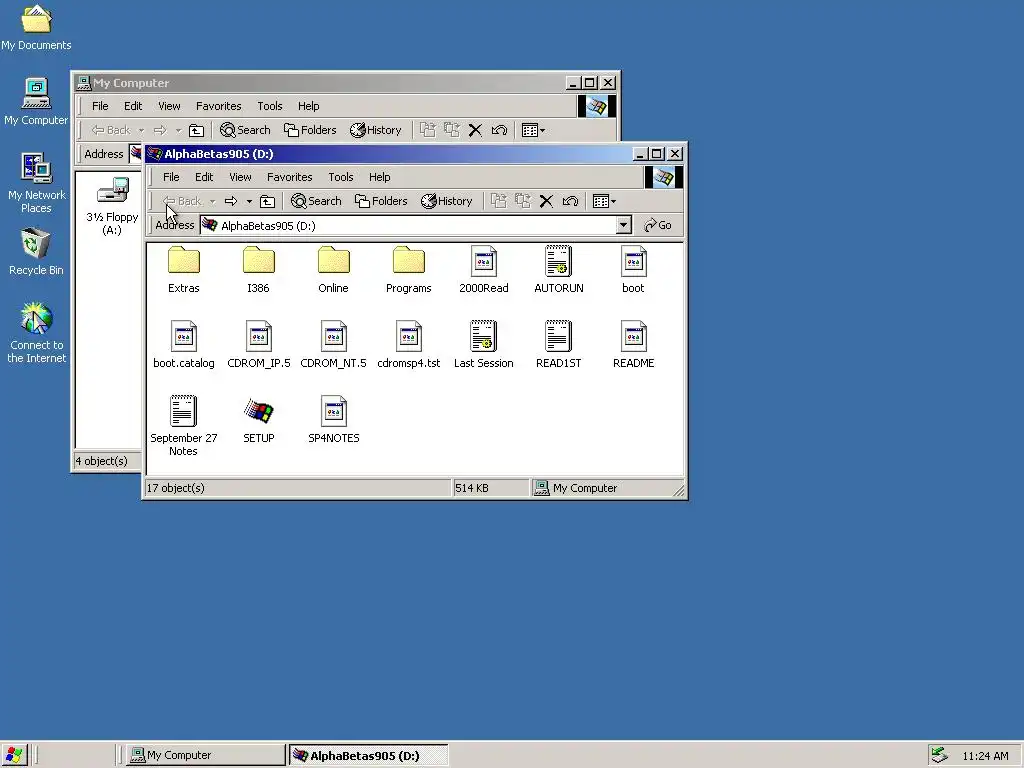
Task: Select the AUTORUN file
Action: click(x=559, y=270)
